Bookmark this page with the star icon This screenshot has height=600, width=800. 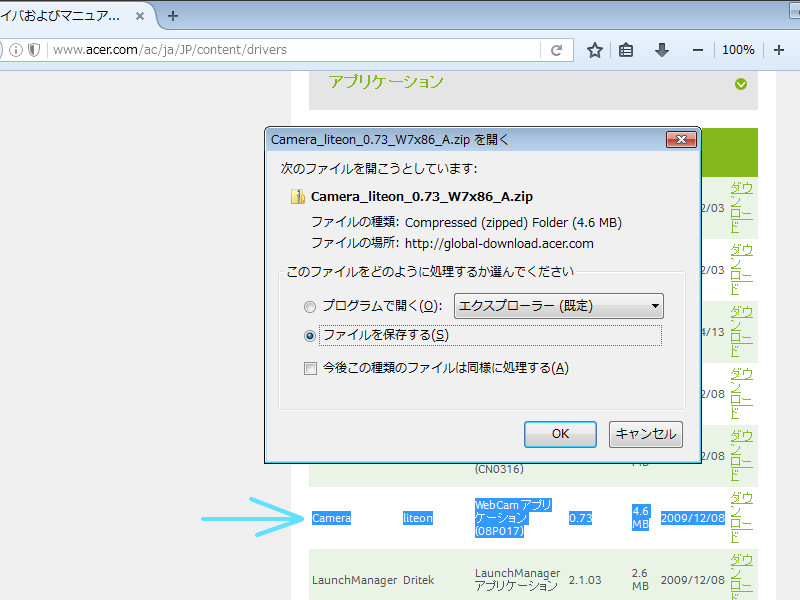[595, 50]
